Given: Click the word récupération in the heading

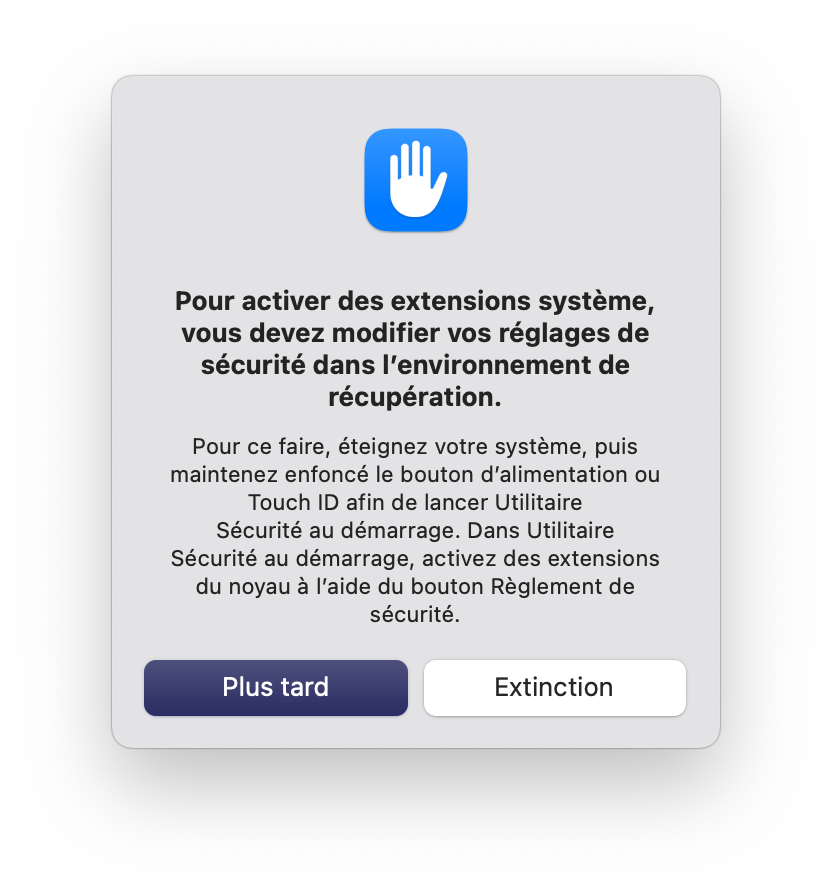Looking at the screenshot, I should (x=414, y=397).
